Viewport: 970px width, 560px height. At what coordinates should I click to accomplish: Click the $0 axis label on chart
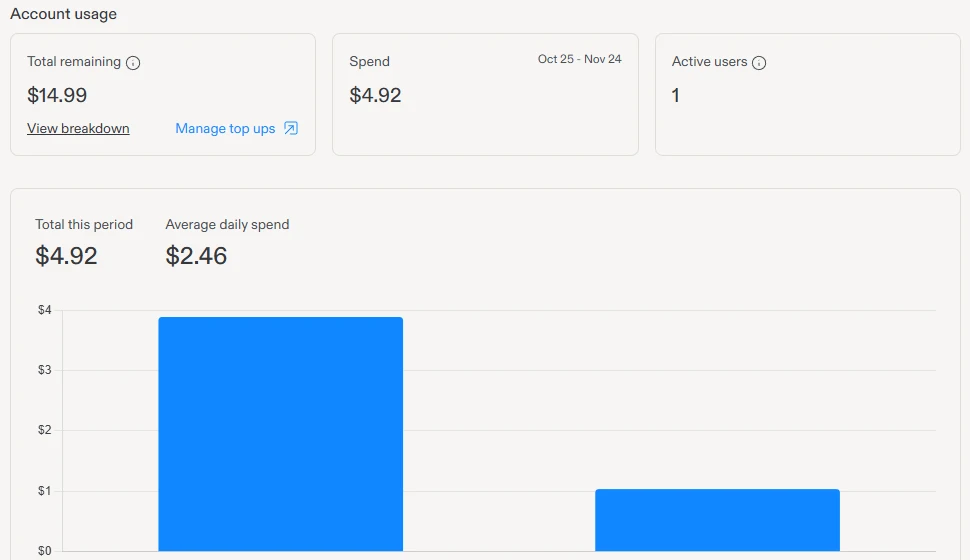pyautogui.click(x=45, y=551)
